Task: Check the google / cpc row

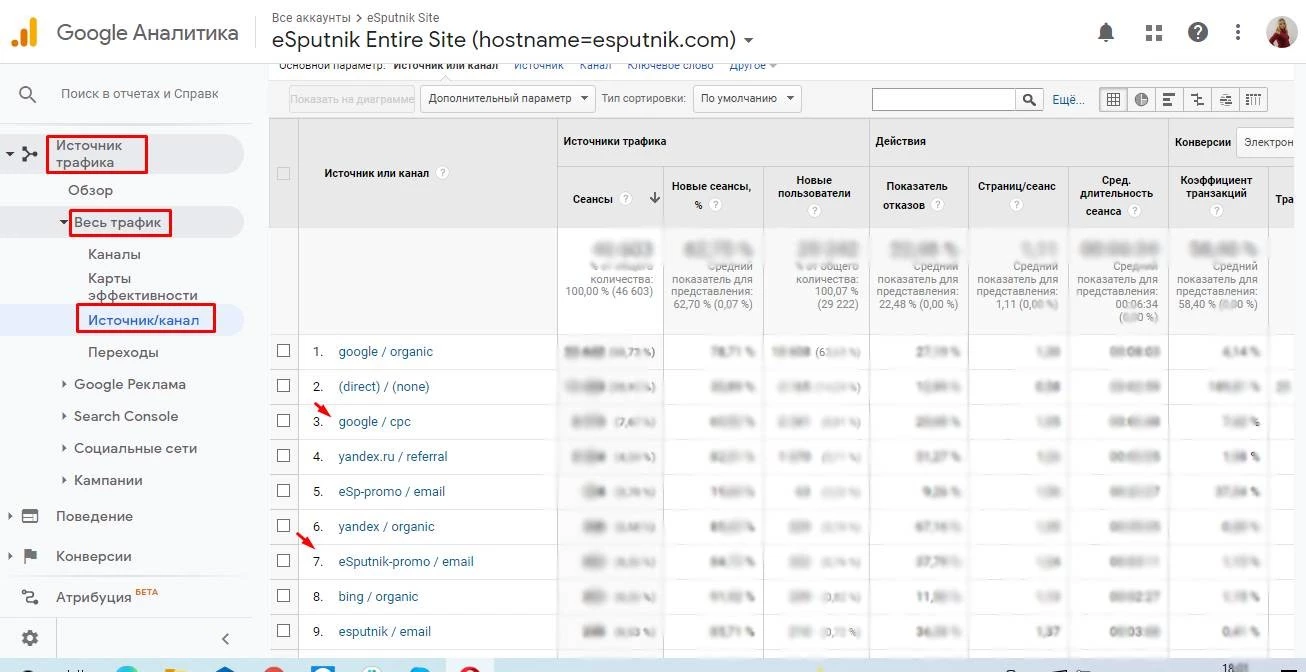Action: click(283, 421)
